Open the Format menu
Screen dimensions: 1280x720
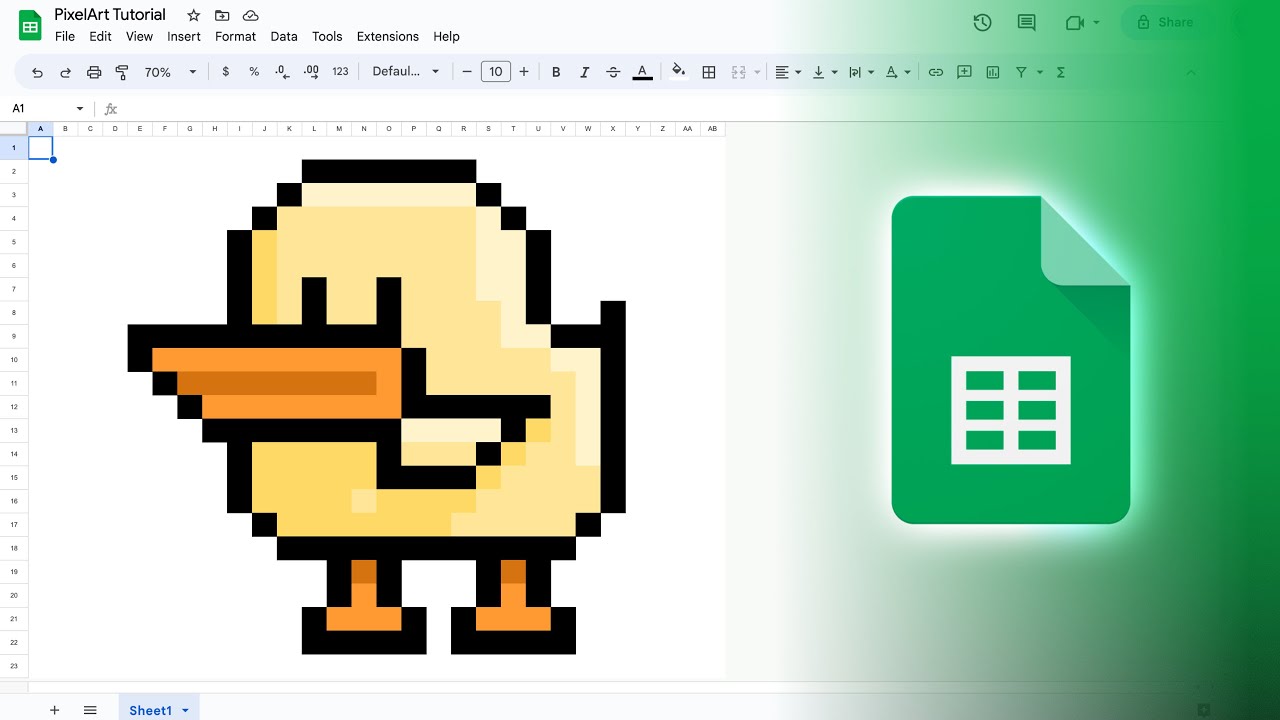[235, 36]
